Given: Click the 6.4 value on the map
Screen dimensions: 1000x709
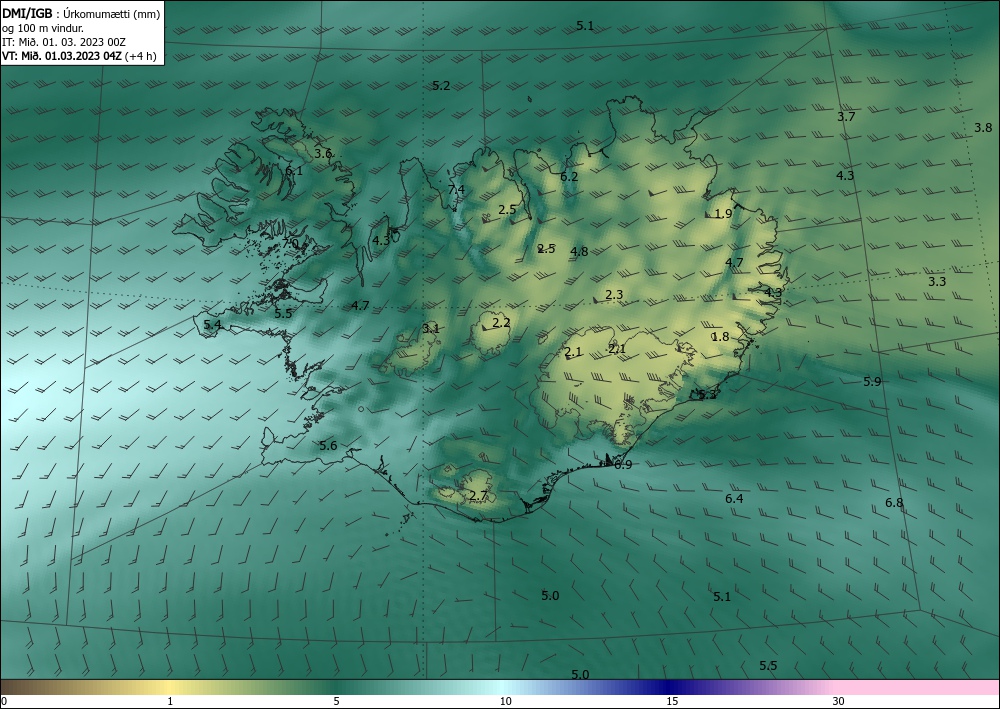Looking at the screenshot, I should [x=734, y=499].
